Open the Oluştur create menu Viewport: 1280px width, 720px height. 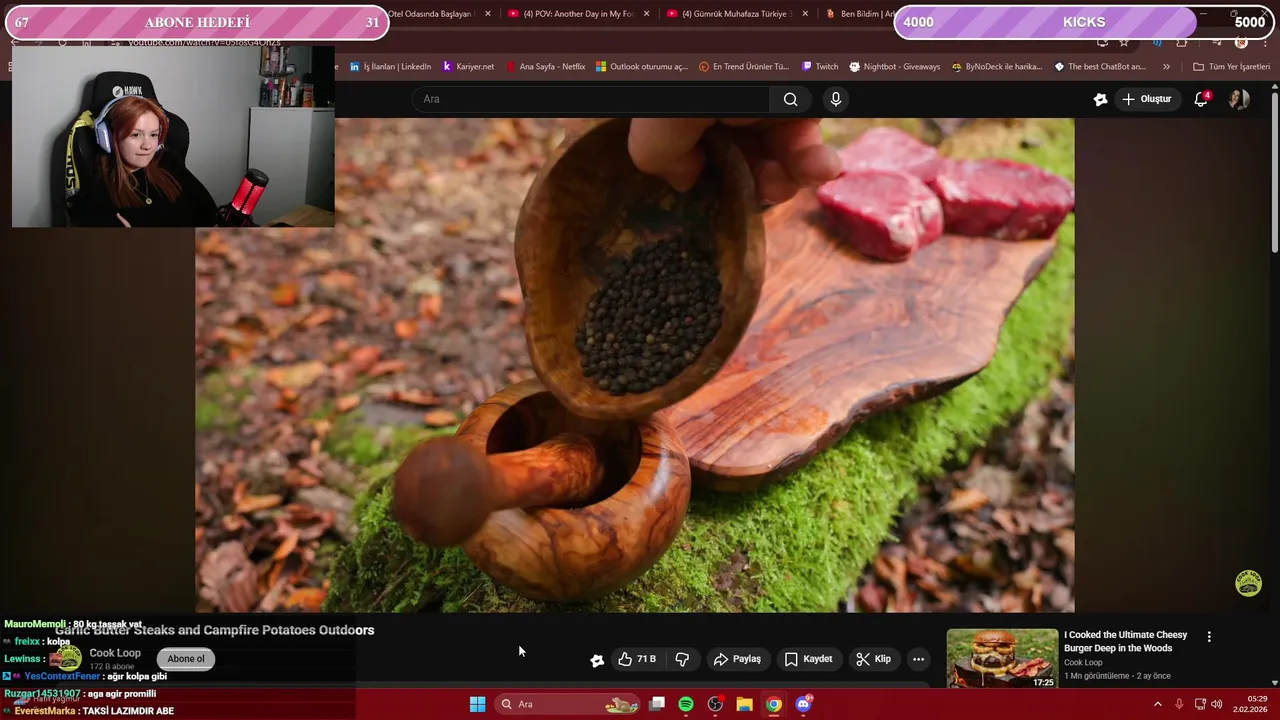point(1146,99)
